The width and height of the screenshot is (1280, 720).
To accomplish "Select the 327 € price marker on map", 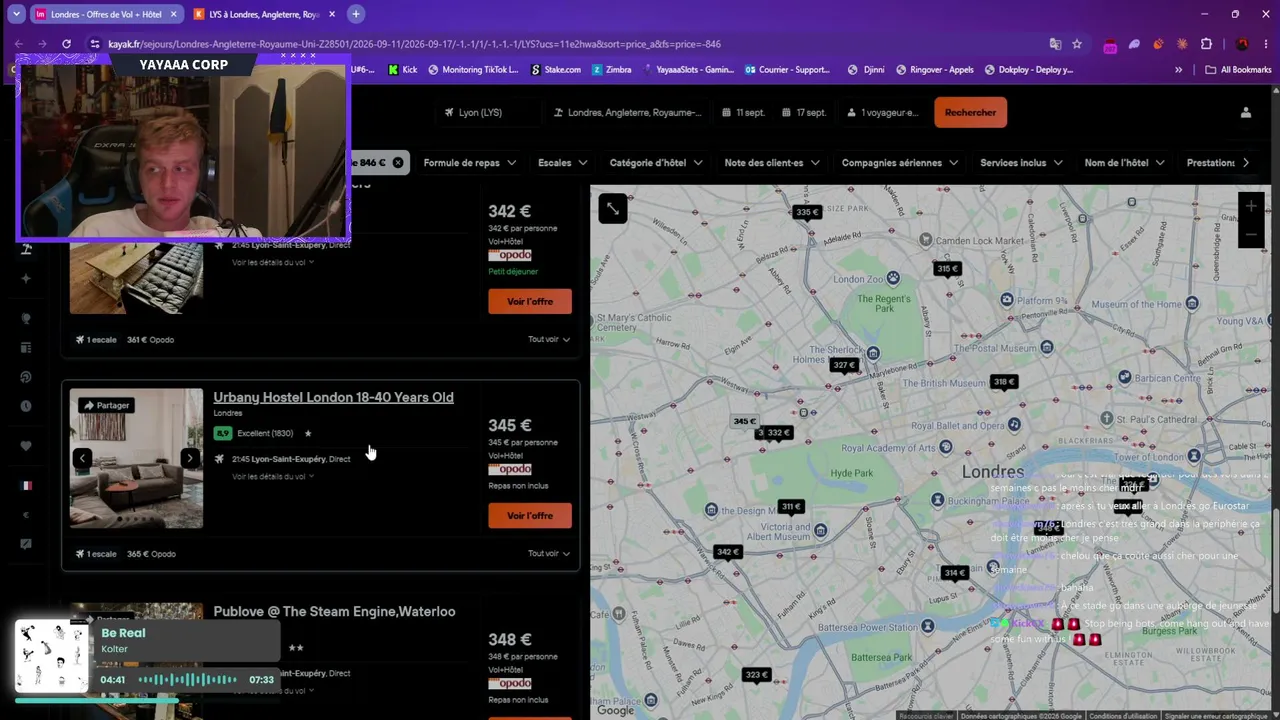I will tap(844, 365).
